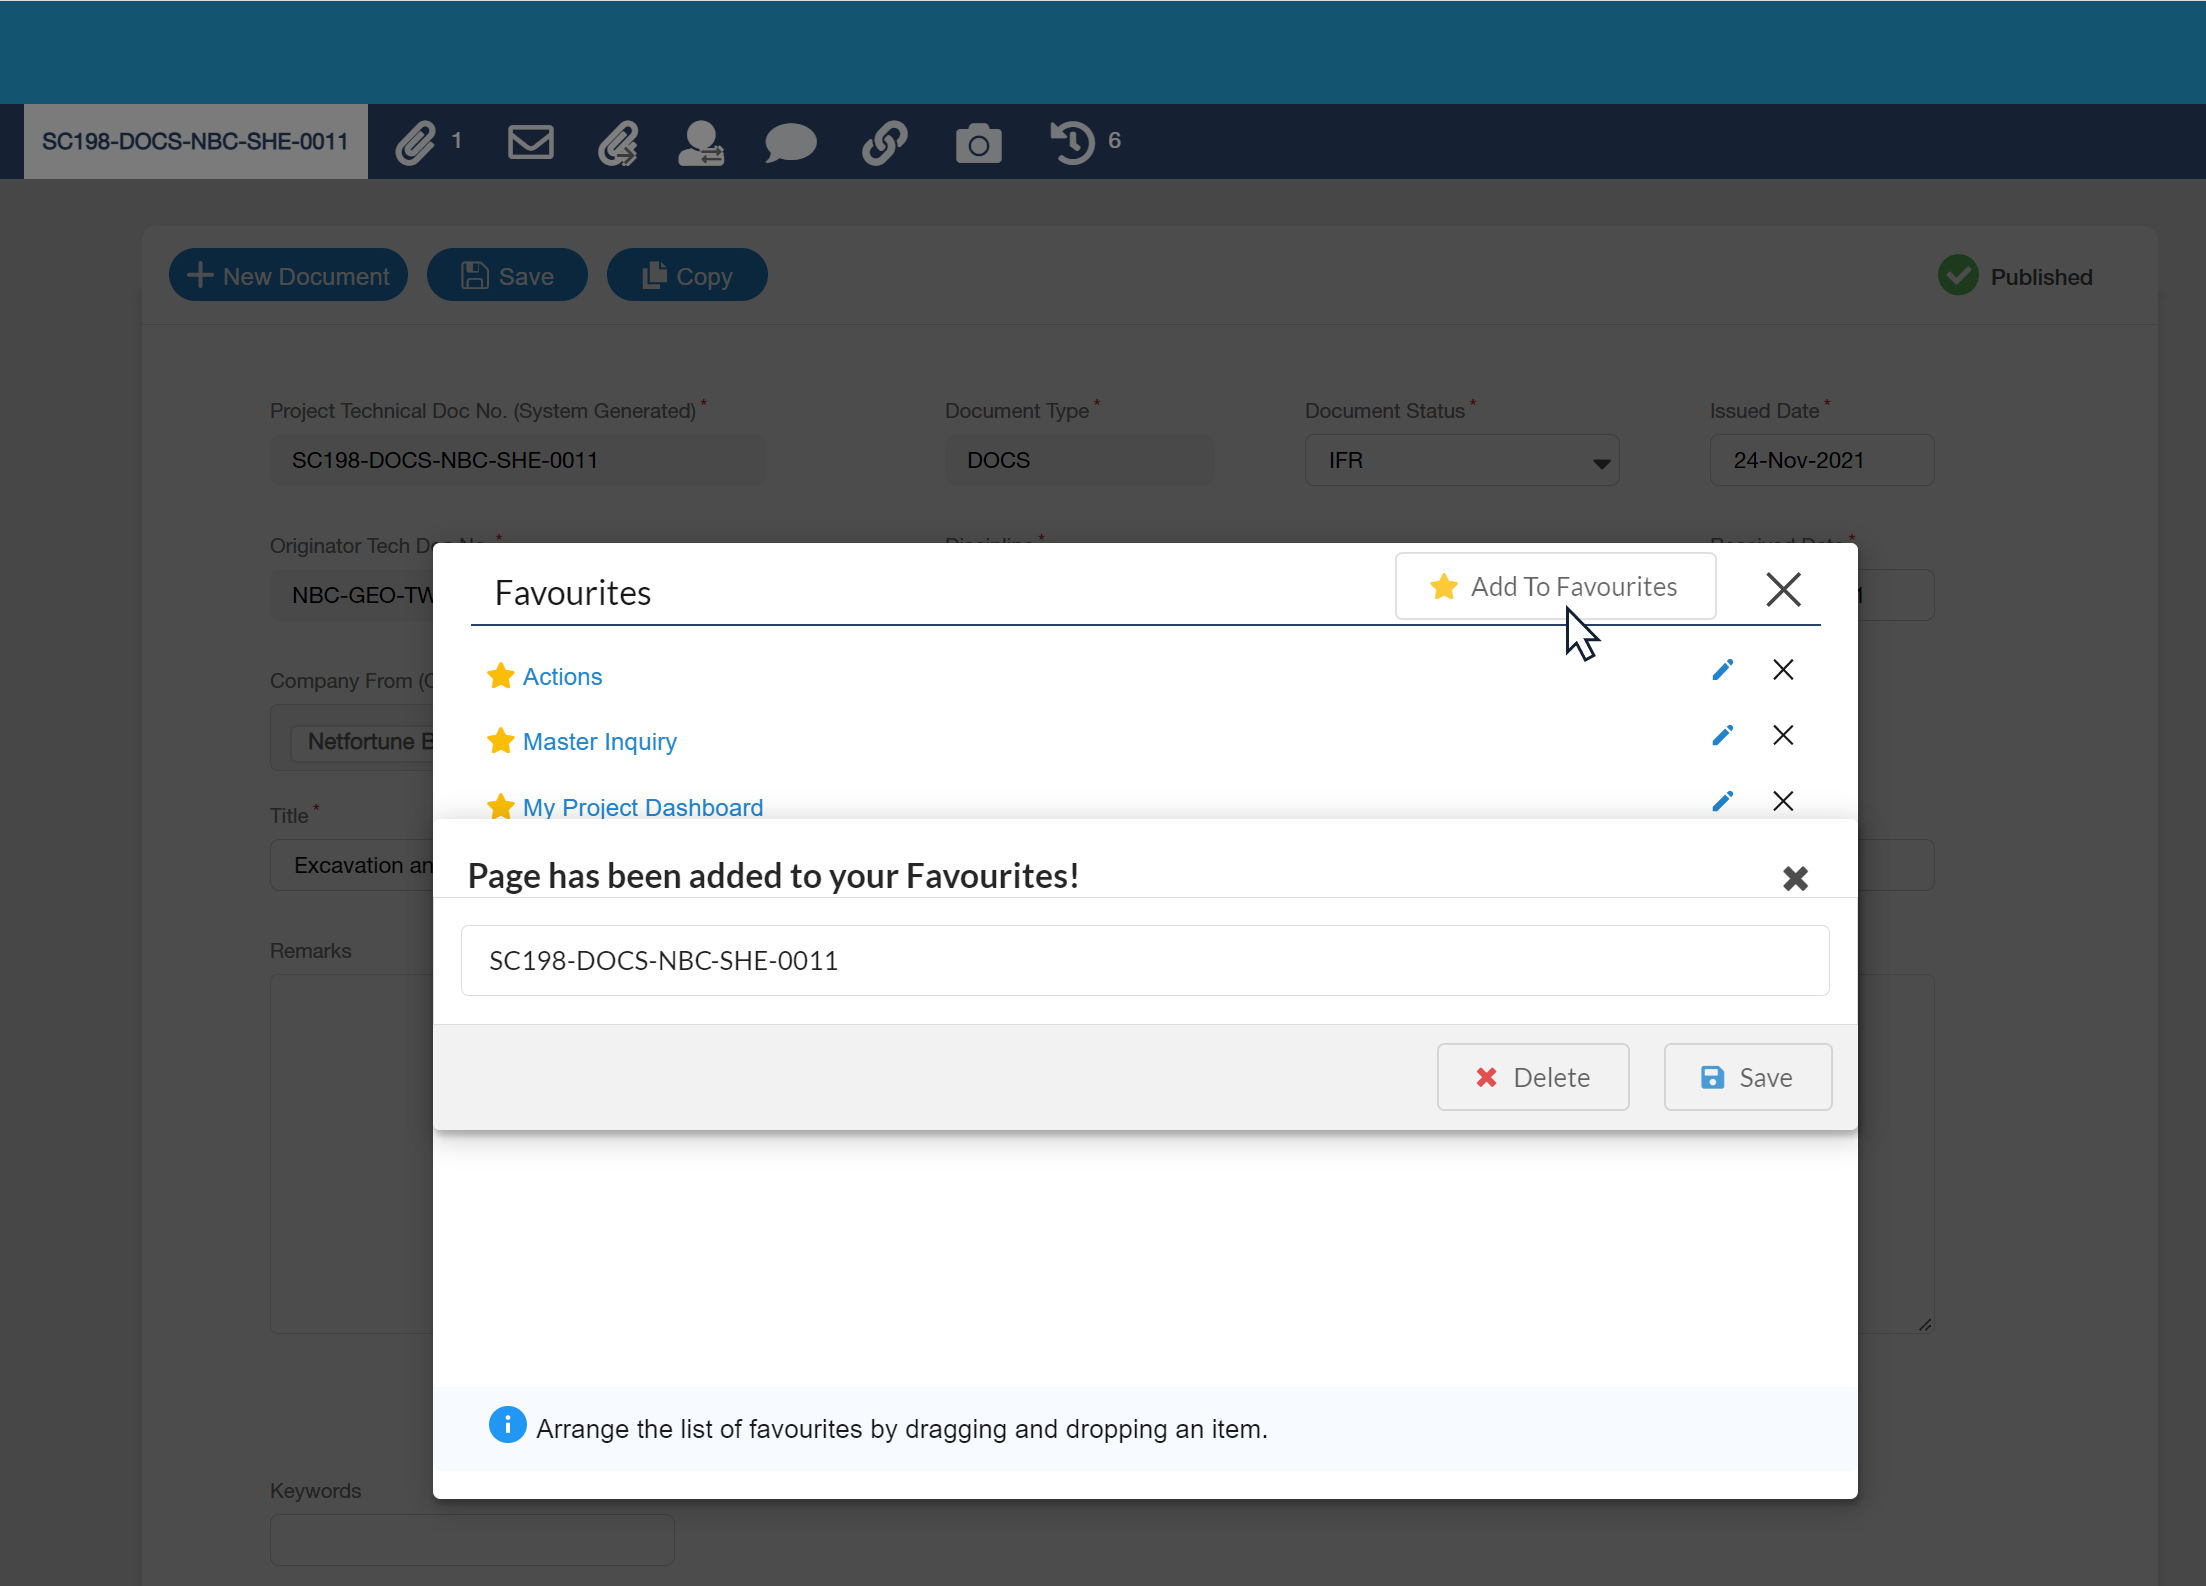
Task: Edit the Actions favourite with pencil
Action: tap(1722, 670)
